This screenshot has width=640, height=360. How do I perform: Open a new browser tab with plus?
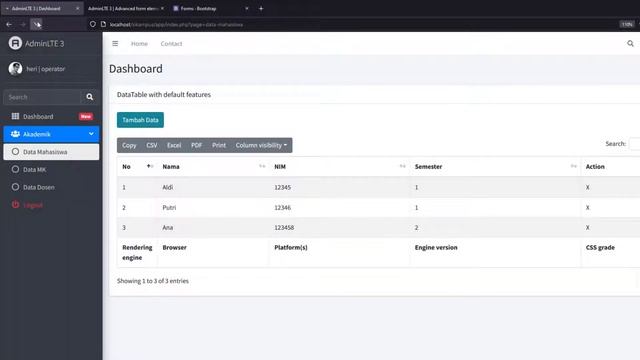coord(261,8)
